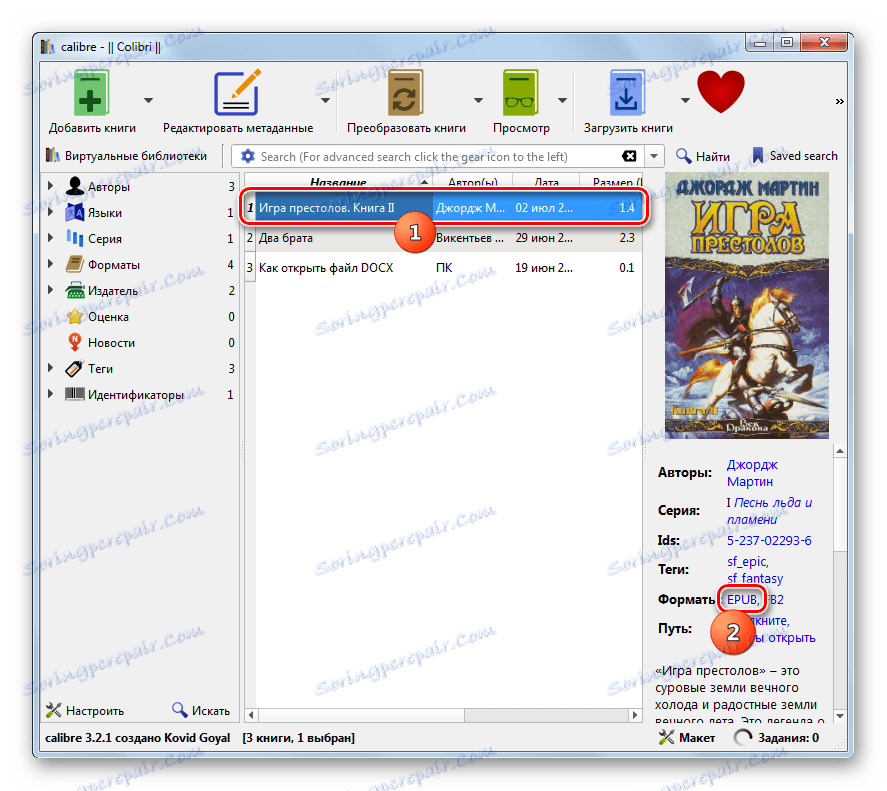Expand the Серия tree node

tap(50, 238)
